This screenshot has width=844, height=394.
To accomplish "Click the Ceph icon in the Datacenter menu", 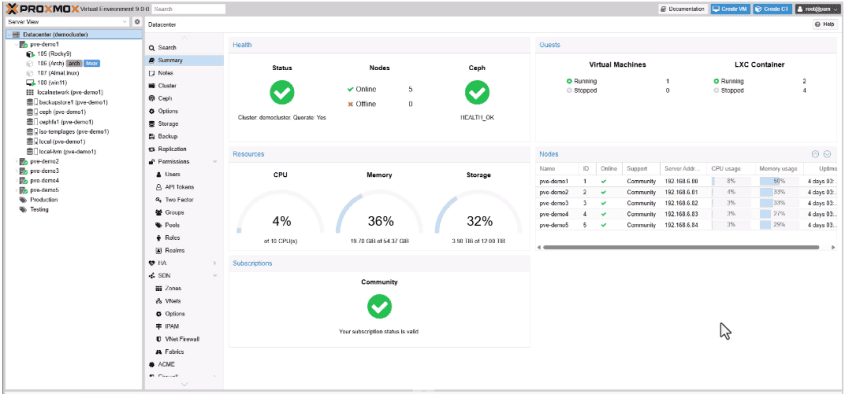I will click(152, 98).
